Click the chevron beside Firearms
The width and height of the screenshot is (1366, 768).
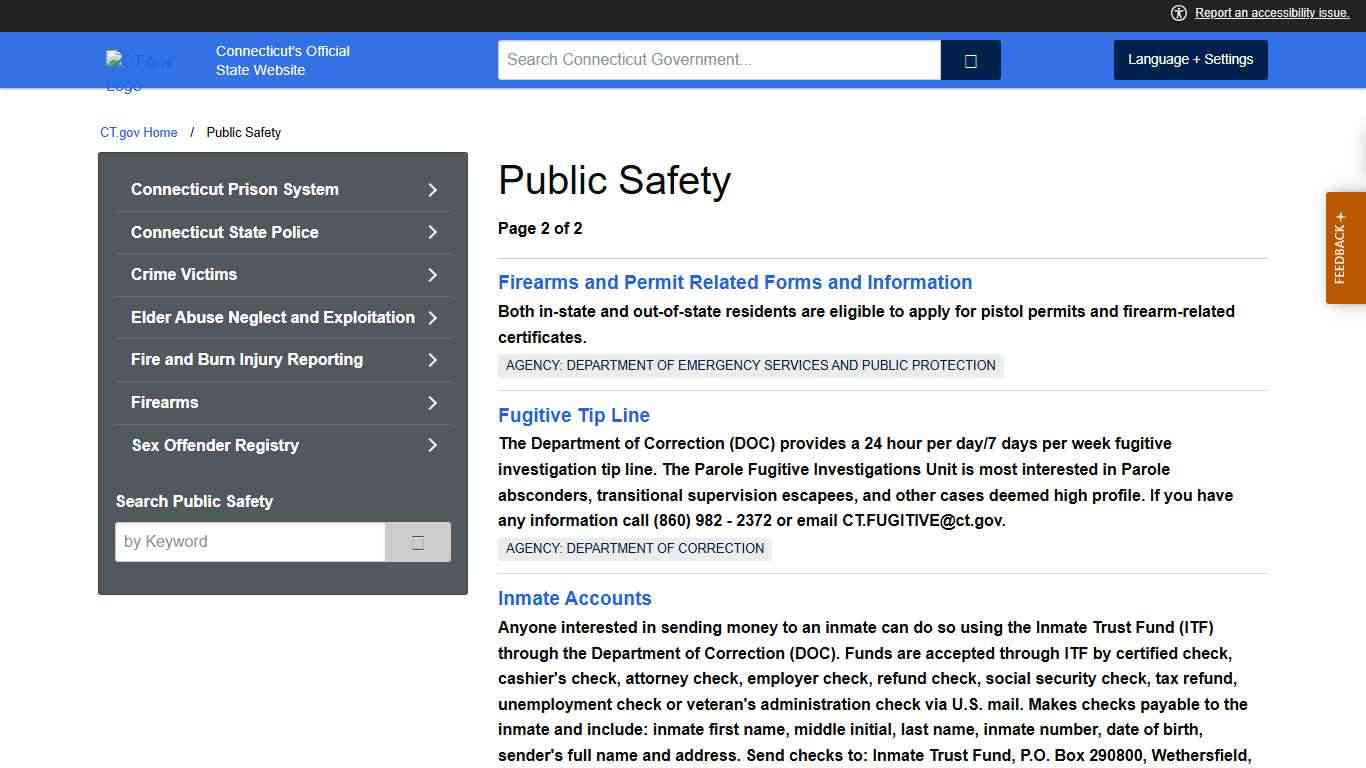432,402
